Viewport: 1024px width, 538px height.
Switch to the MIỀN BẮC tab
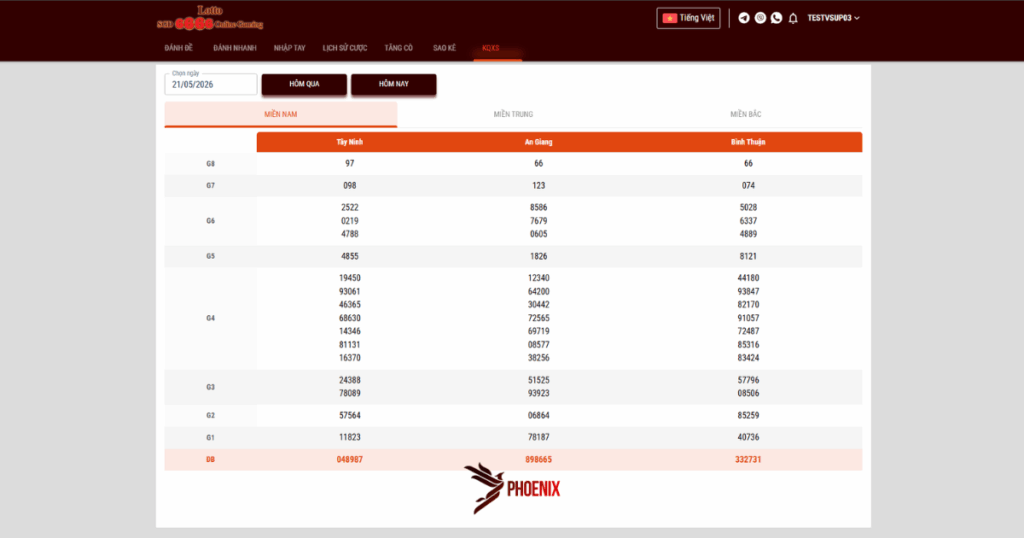point(746,114)
